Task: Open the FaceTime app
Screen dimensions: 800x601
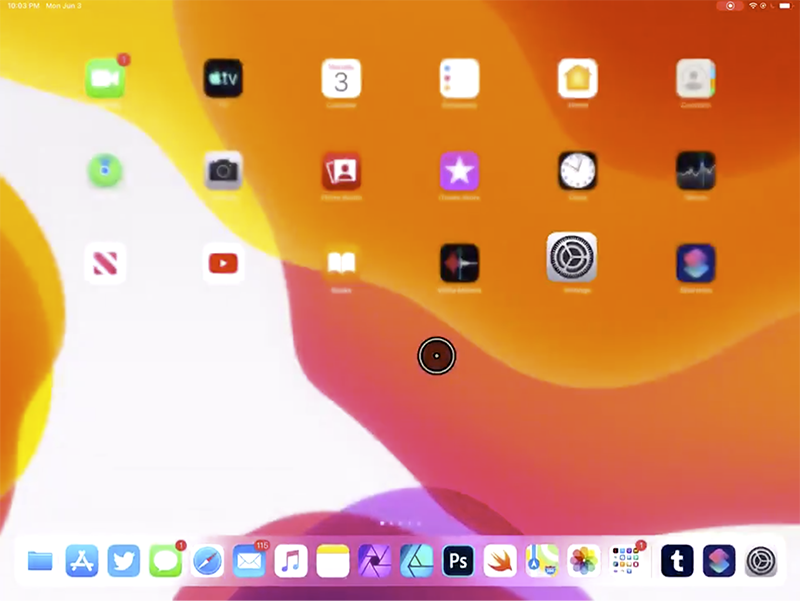Action: (x=105, y=79)
